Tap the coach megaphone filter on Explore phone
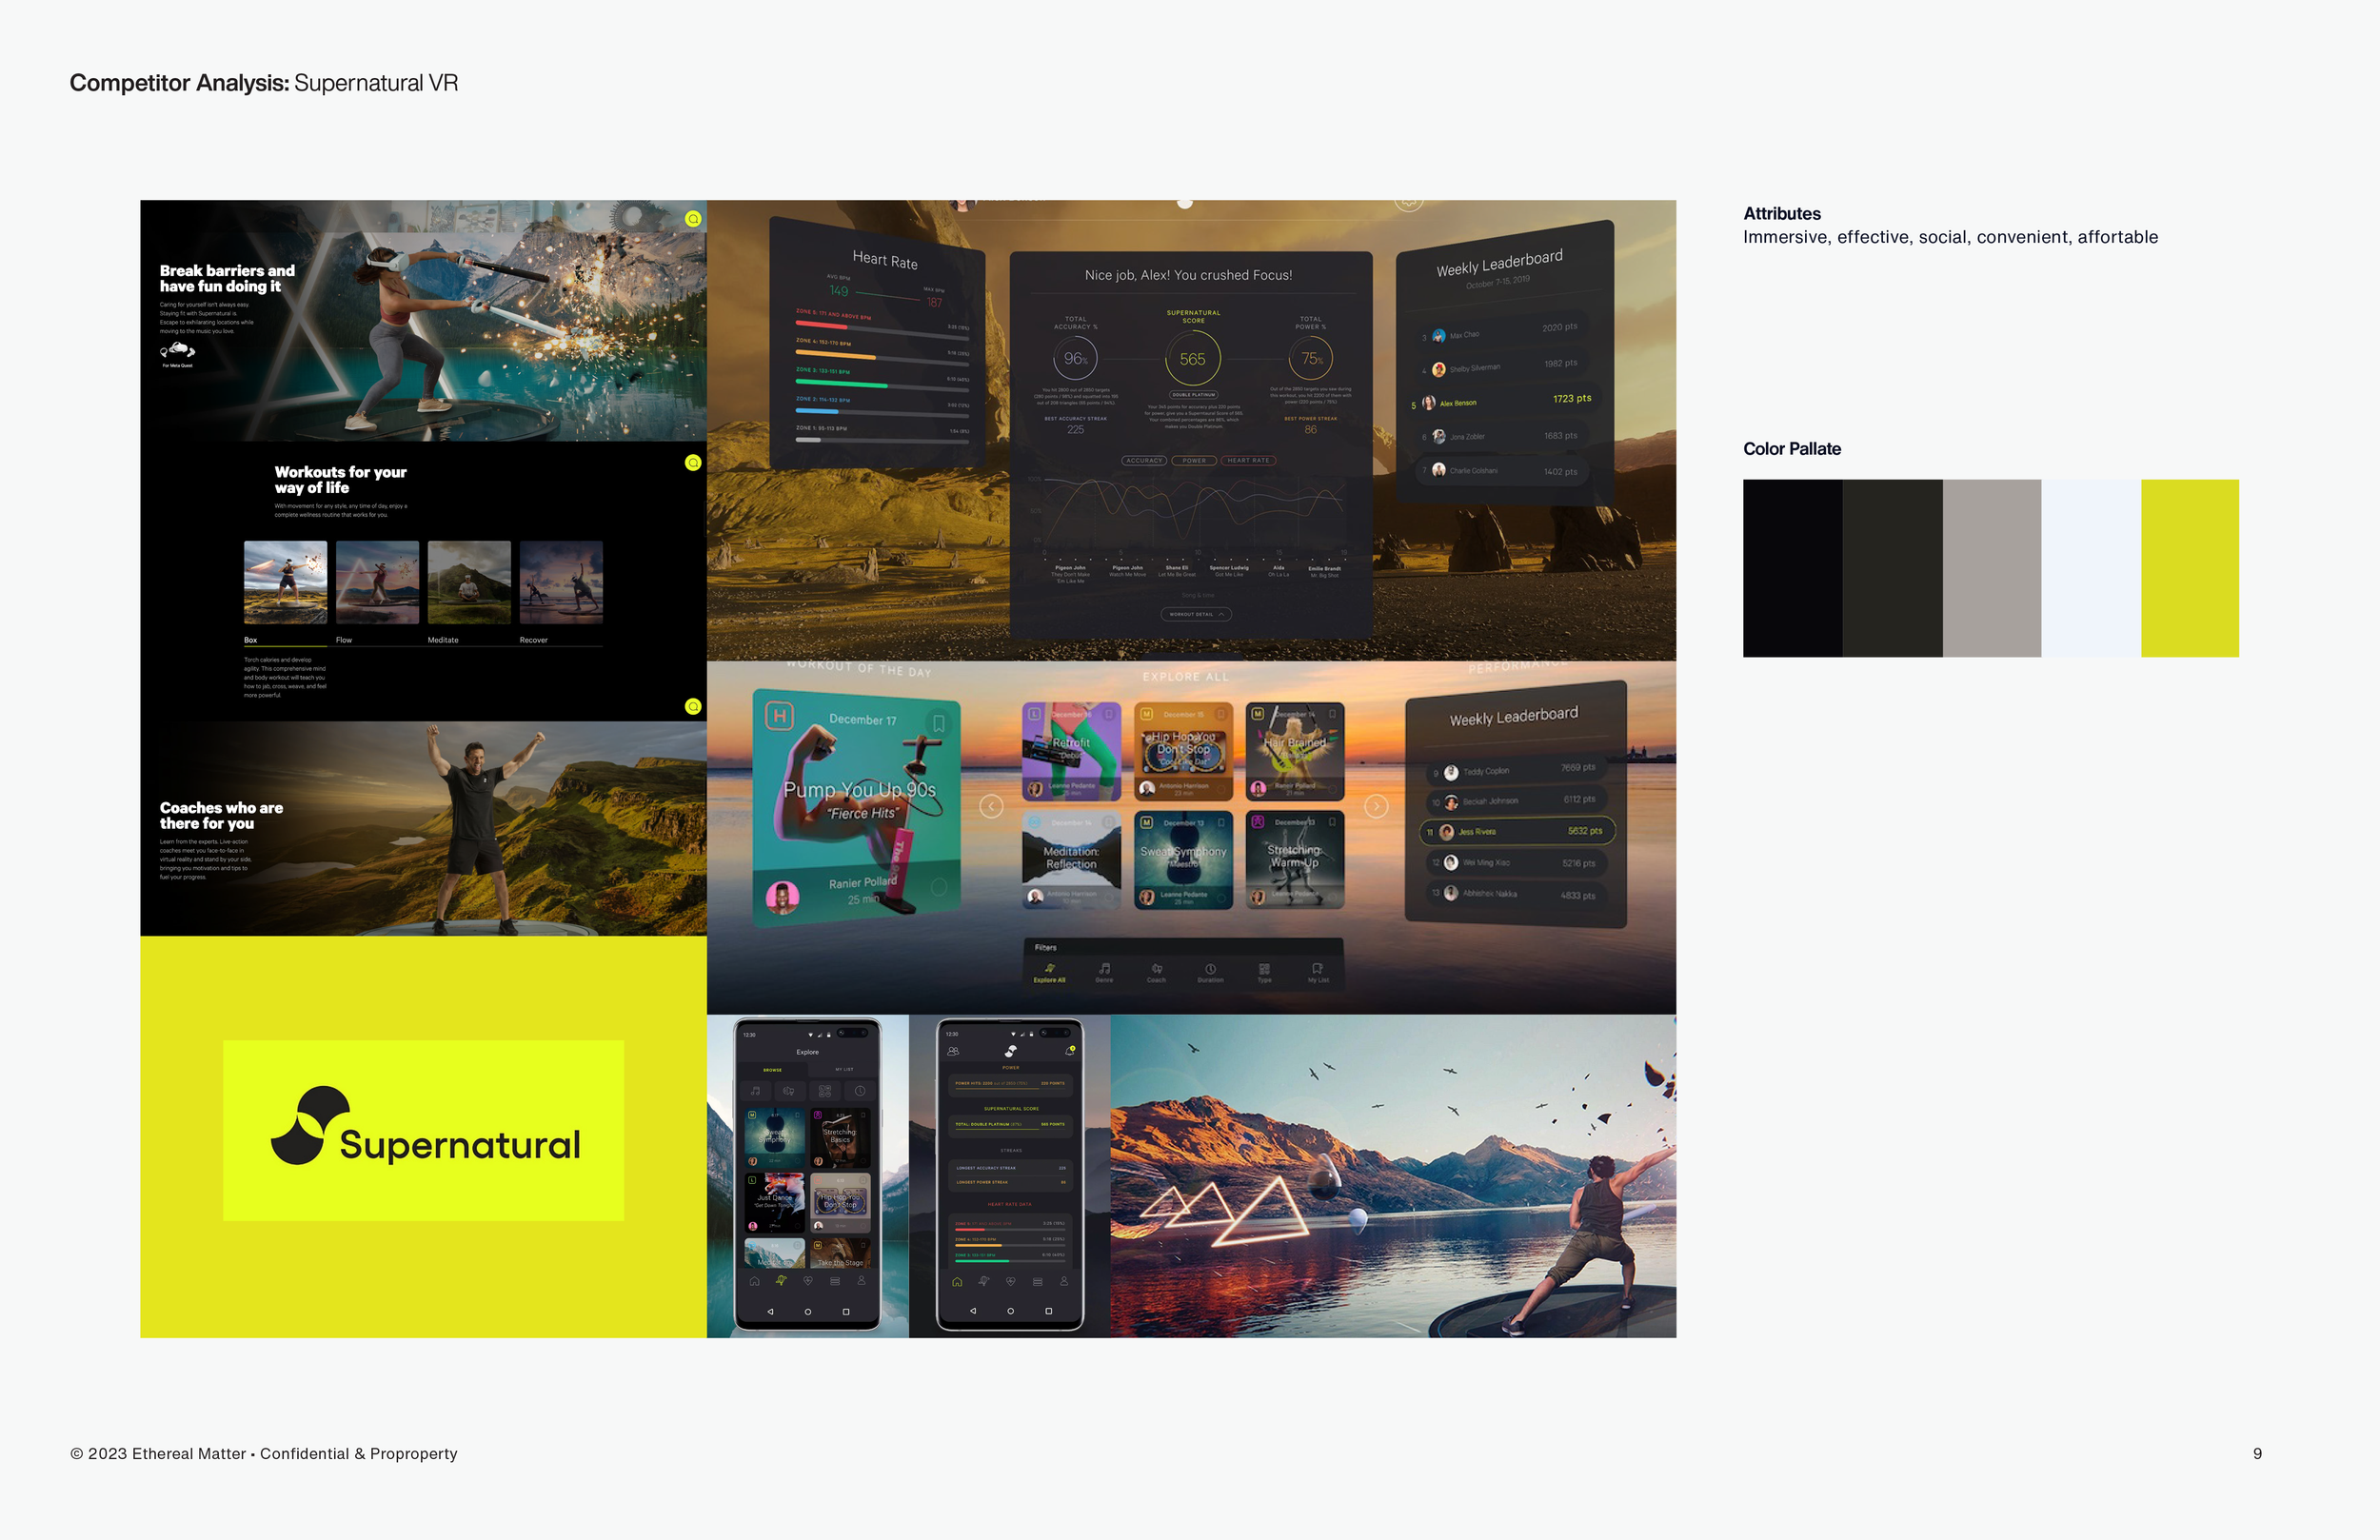2380x1540 pixels. (789, 1091)
